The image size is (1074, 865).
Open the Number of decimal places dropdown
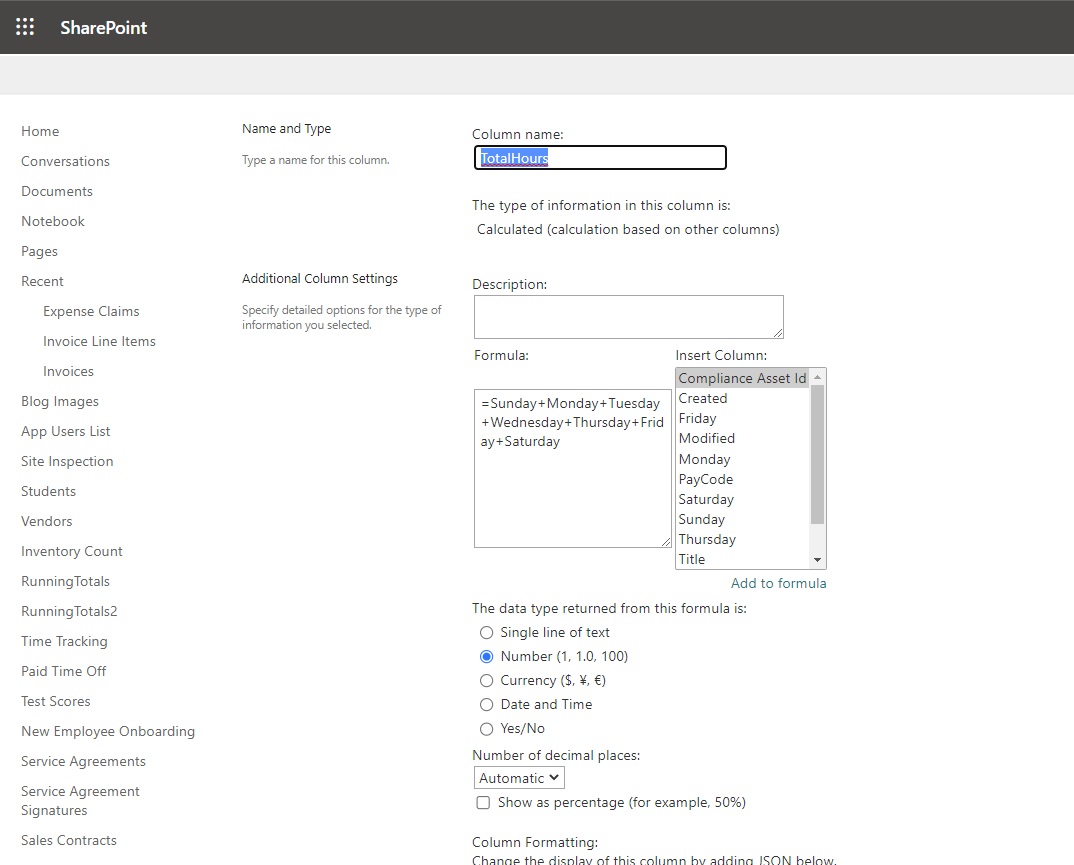(519, 778)
